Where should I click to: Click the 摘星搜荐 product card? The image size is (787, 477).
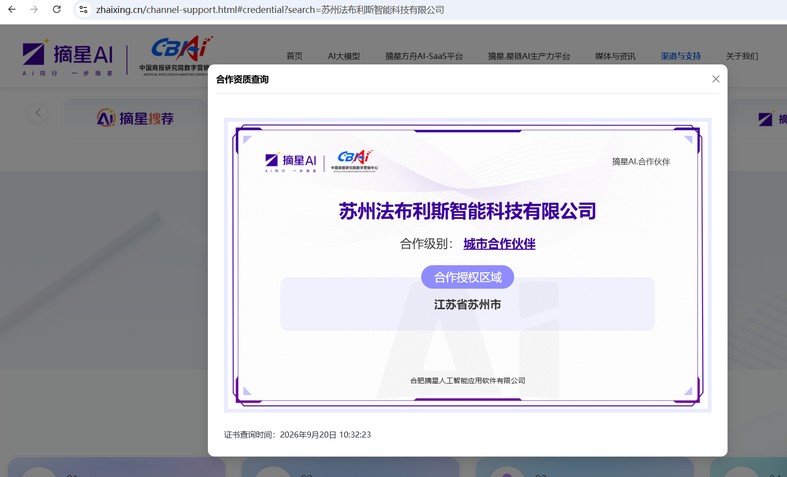click(x=135, y=118)
